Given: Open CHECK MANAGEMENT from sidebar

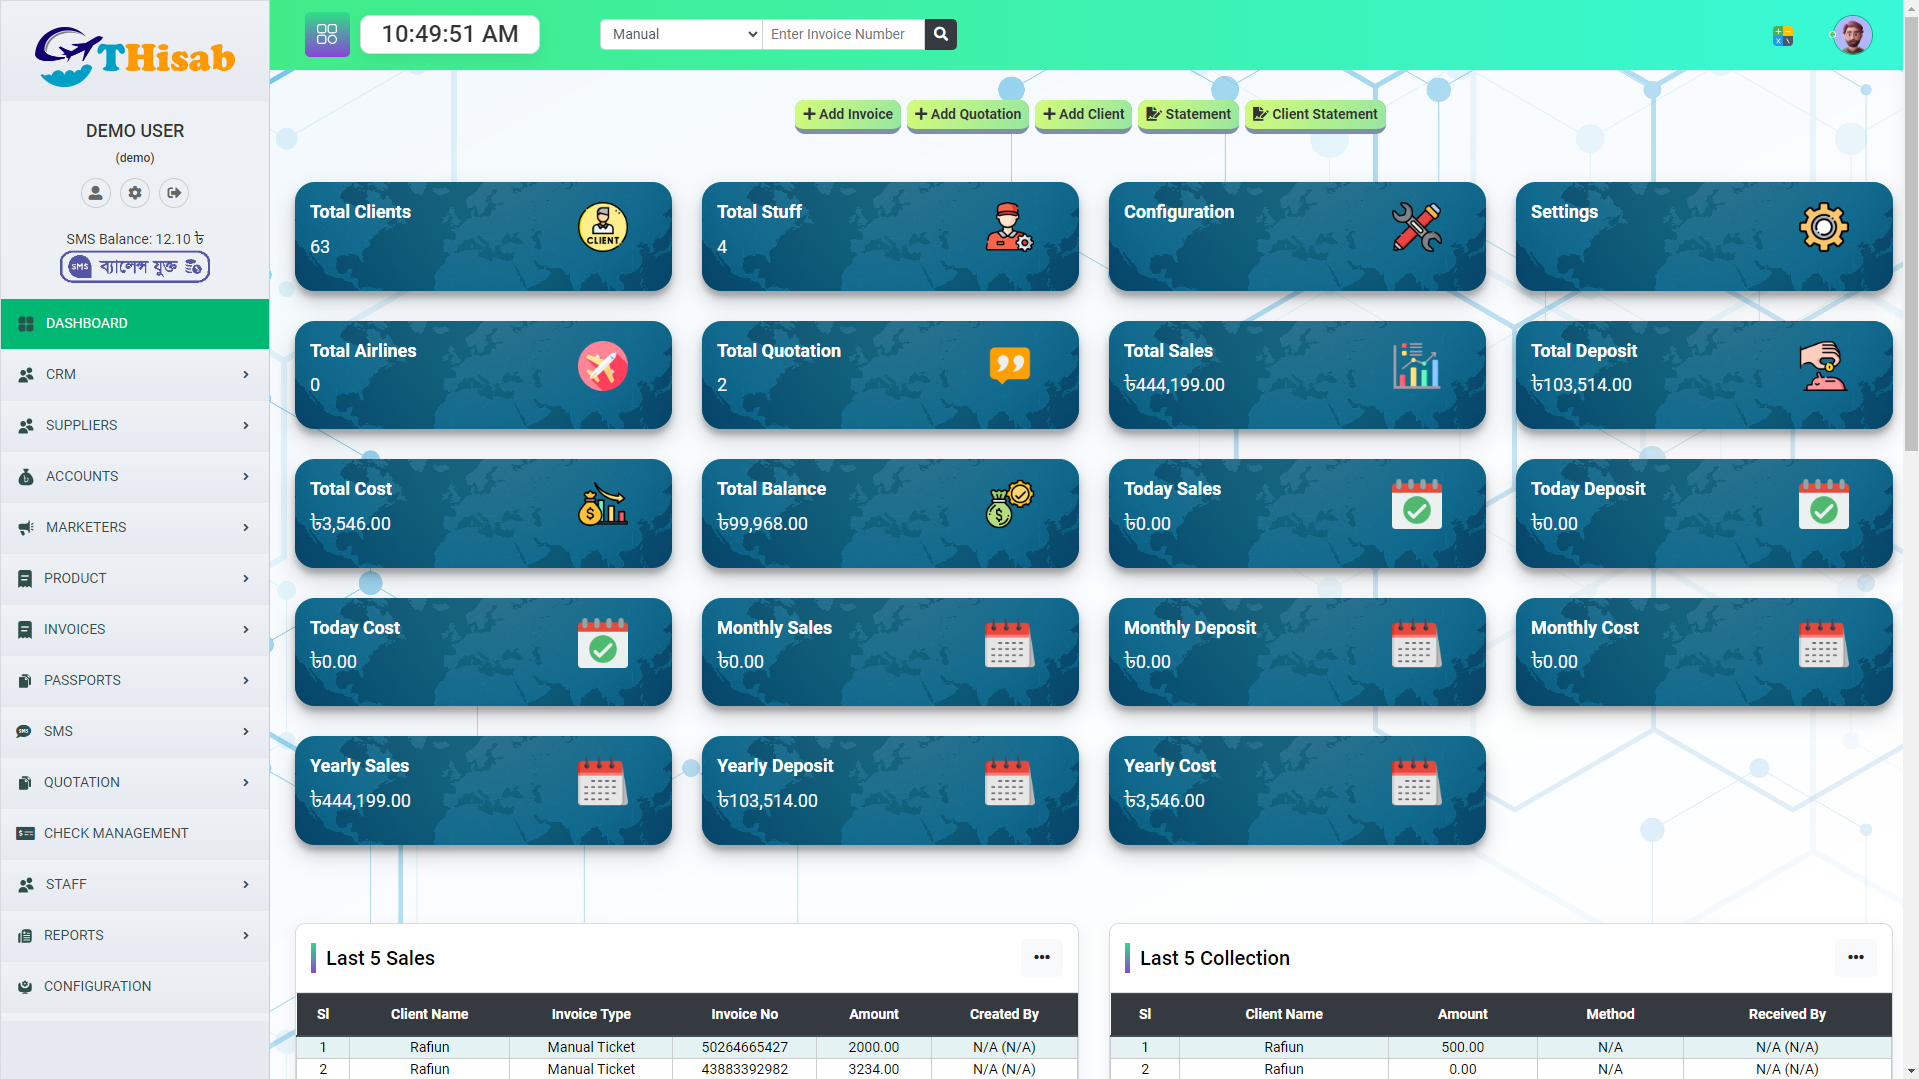Looking at the screenshot, I should click(135, 833).
